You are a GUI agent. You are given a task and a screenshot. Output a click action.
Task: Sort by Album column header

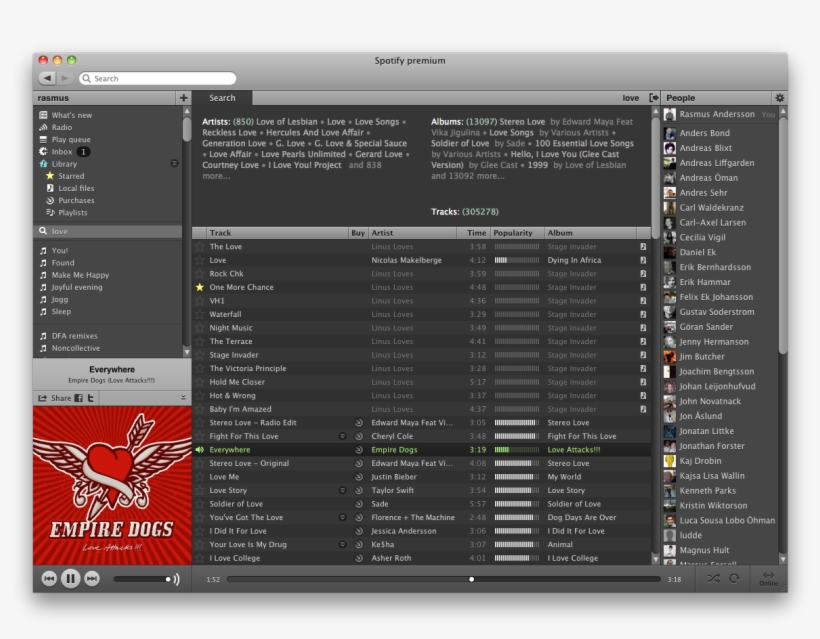coord(590,233)
